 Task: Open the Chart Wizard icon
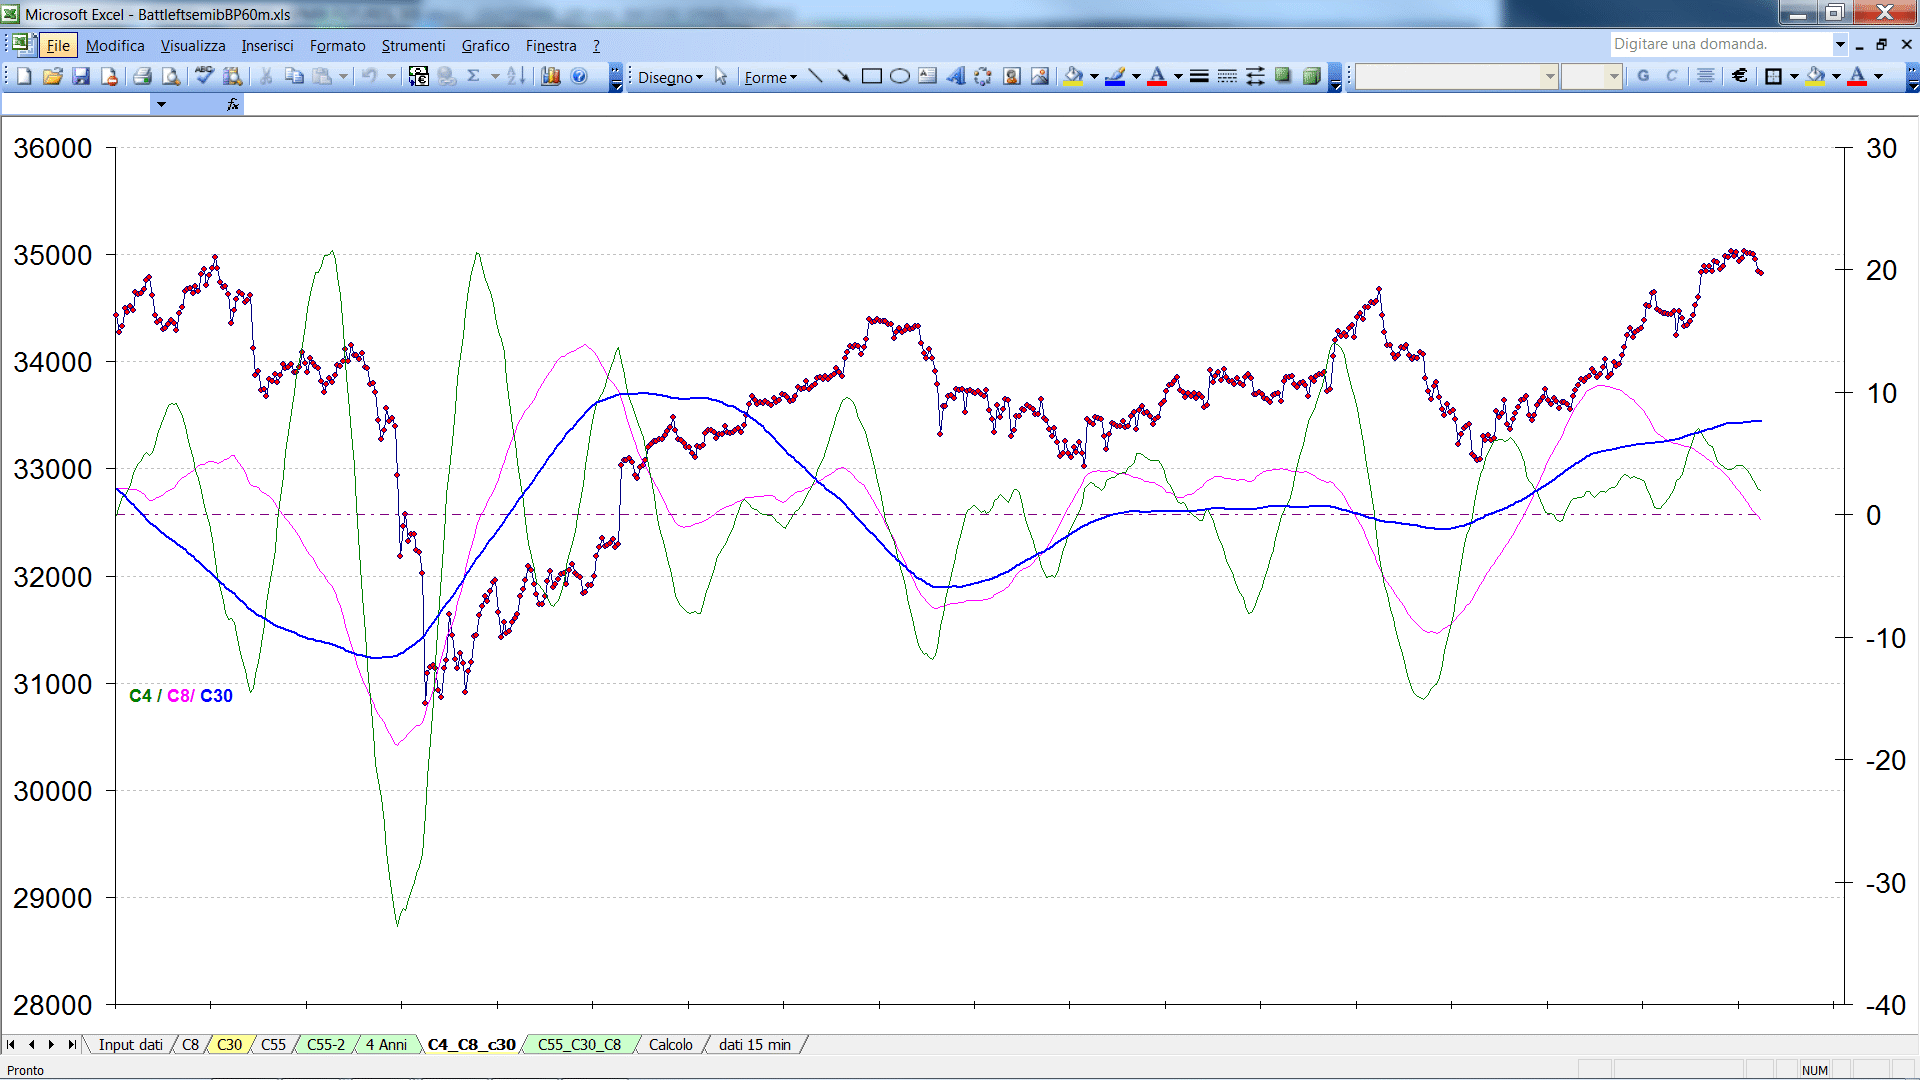coord(550,76)
